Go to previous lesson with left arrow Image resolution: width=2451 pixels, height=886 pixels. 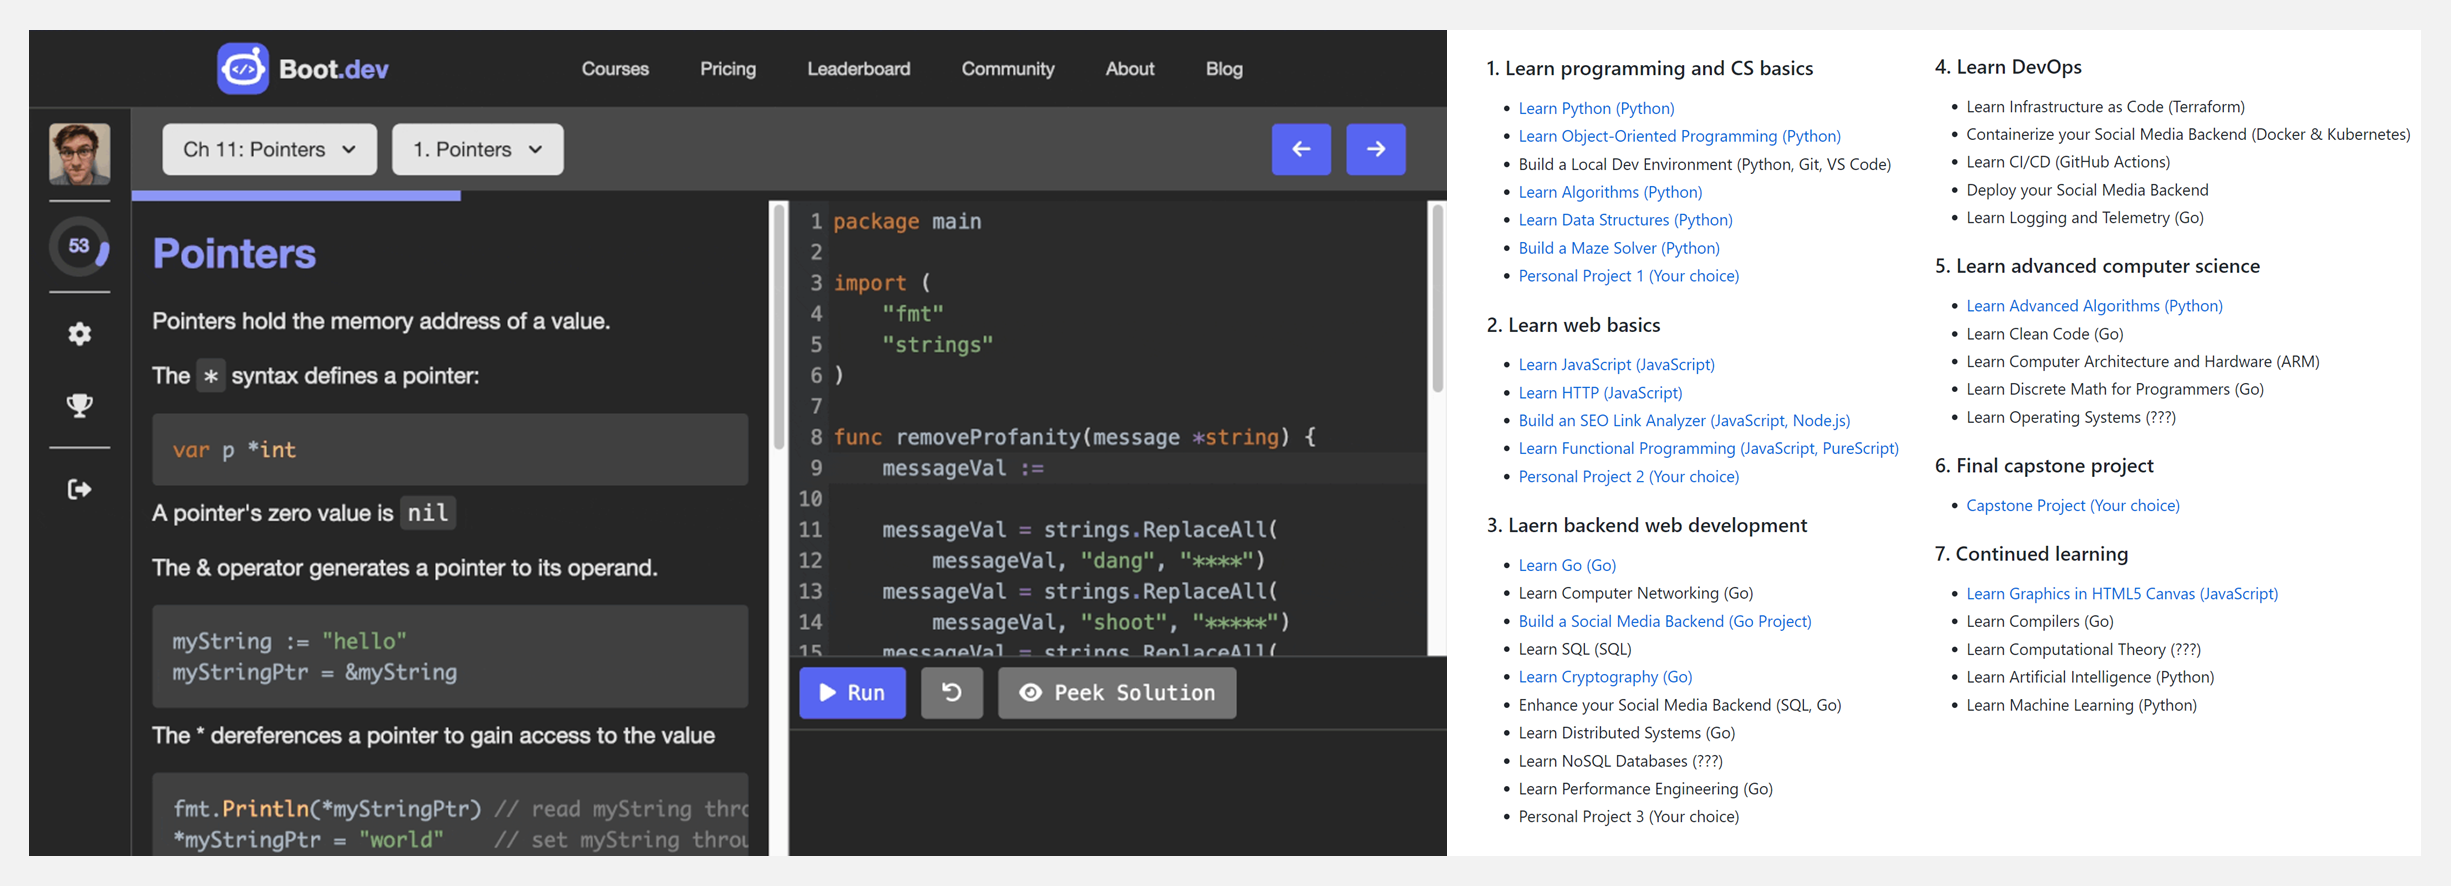coord(1301,149)
